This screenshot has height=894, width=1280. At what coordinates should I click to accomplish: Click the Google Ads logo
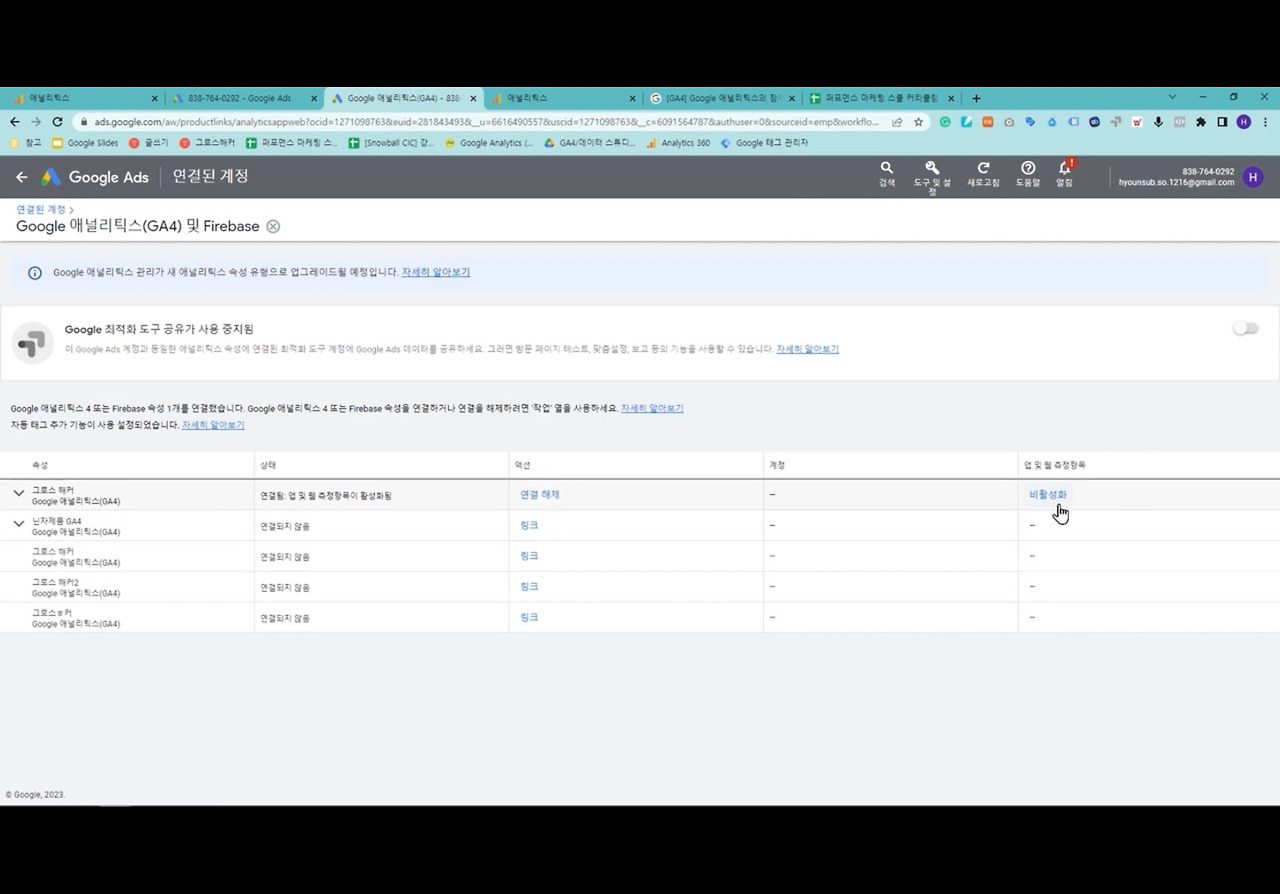click(95, 177)
